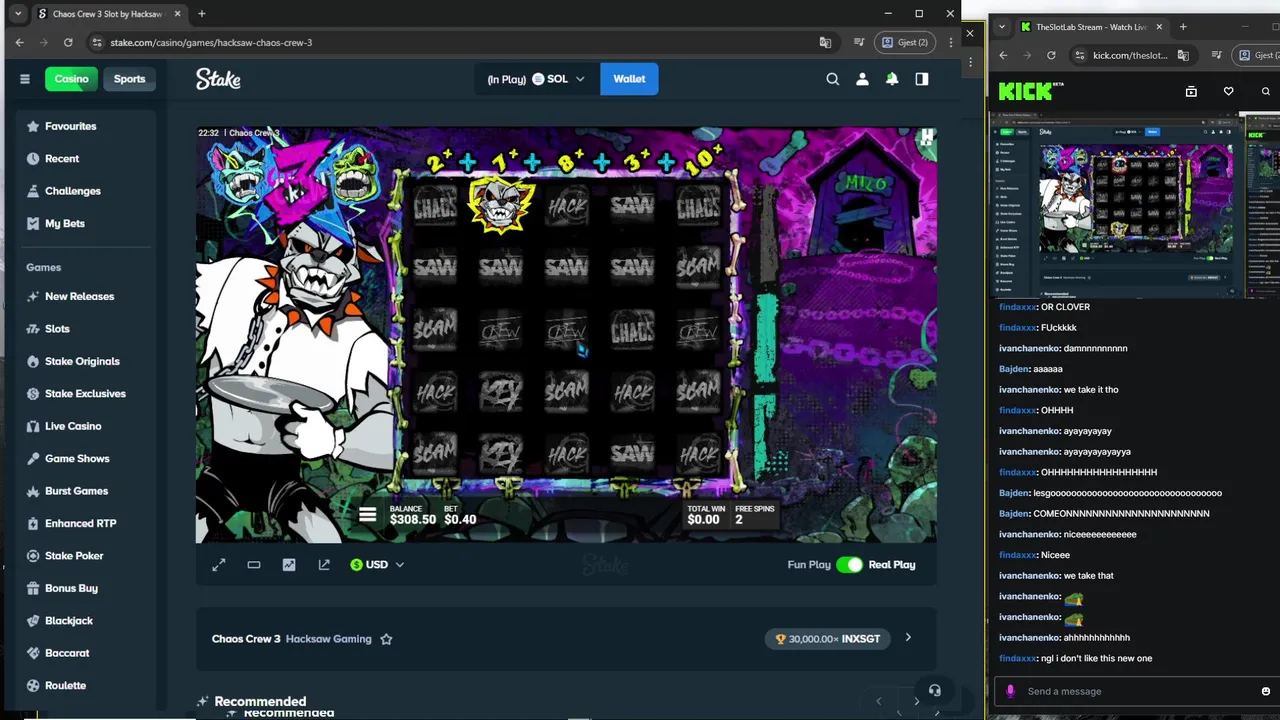1280x720 pixels.
Task: Open emoji picker in Kick chat
Action: point(1265,691)
